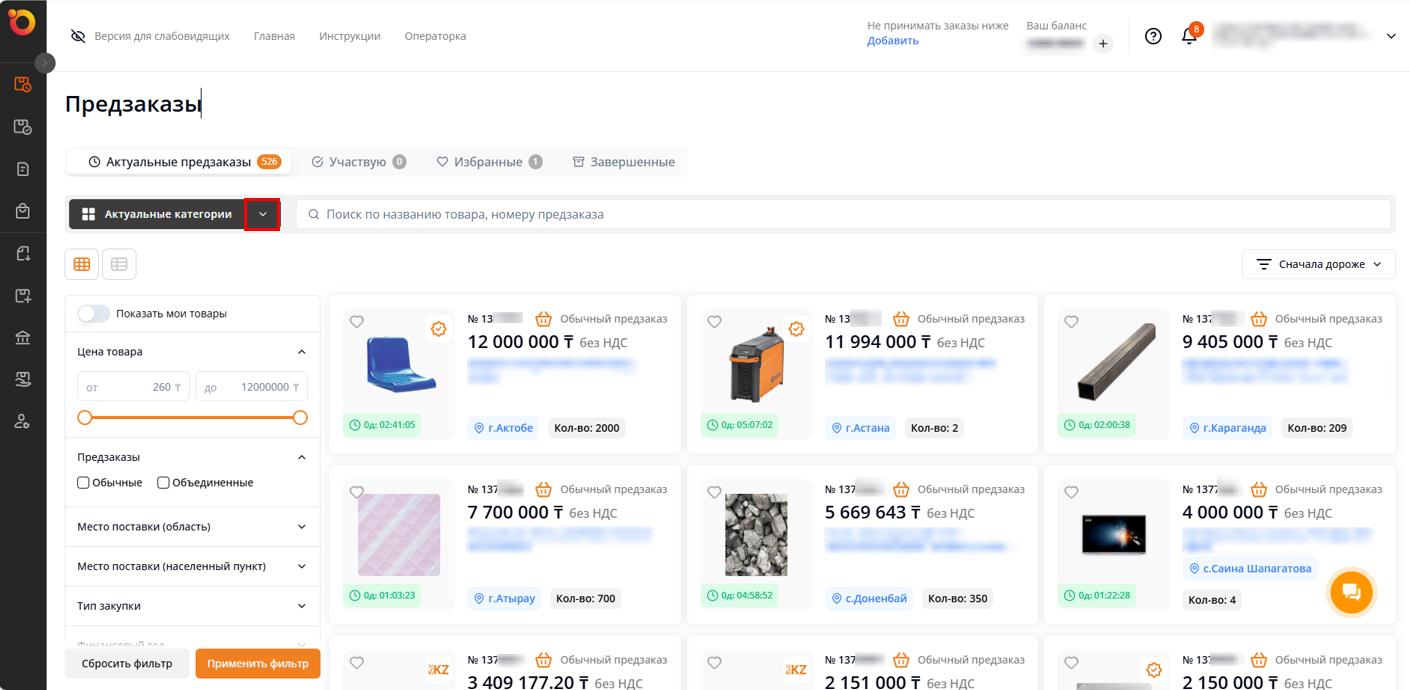
Task: Open the document icon in left sidebar
Action: [x=23, y=169]
